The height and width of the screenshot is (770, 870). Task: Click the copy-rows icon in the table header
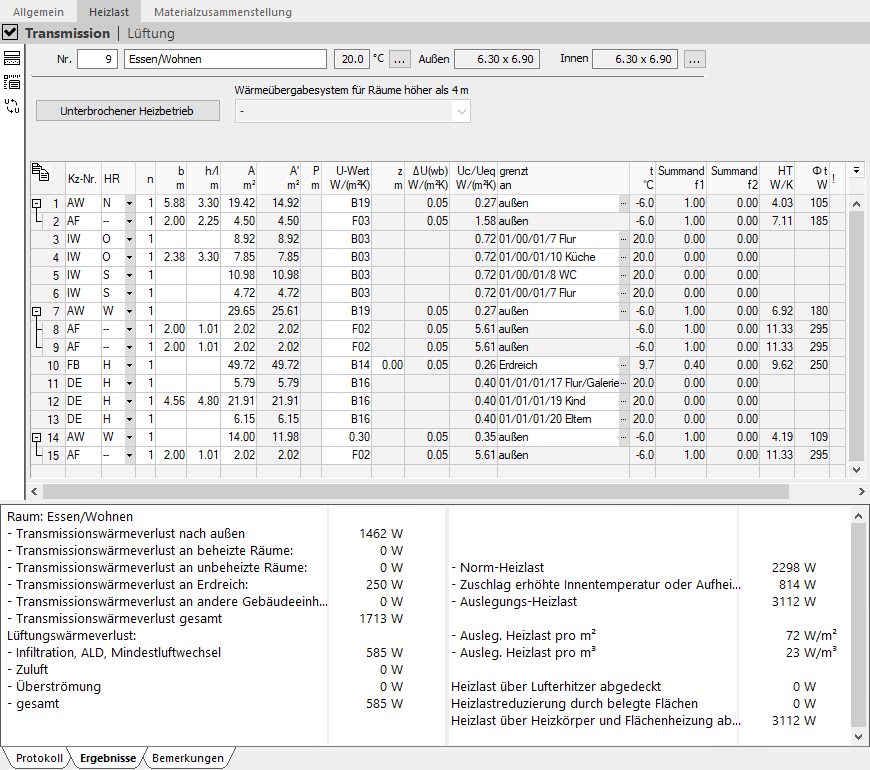click(41, 173)
